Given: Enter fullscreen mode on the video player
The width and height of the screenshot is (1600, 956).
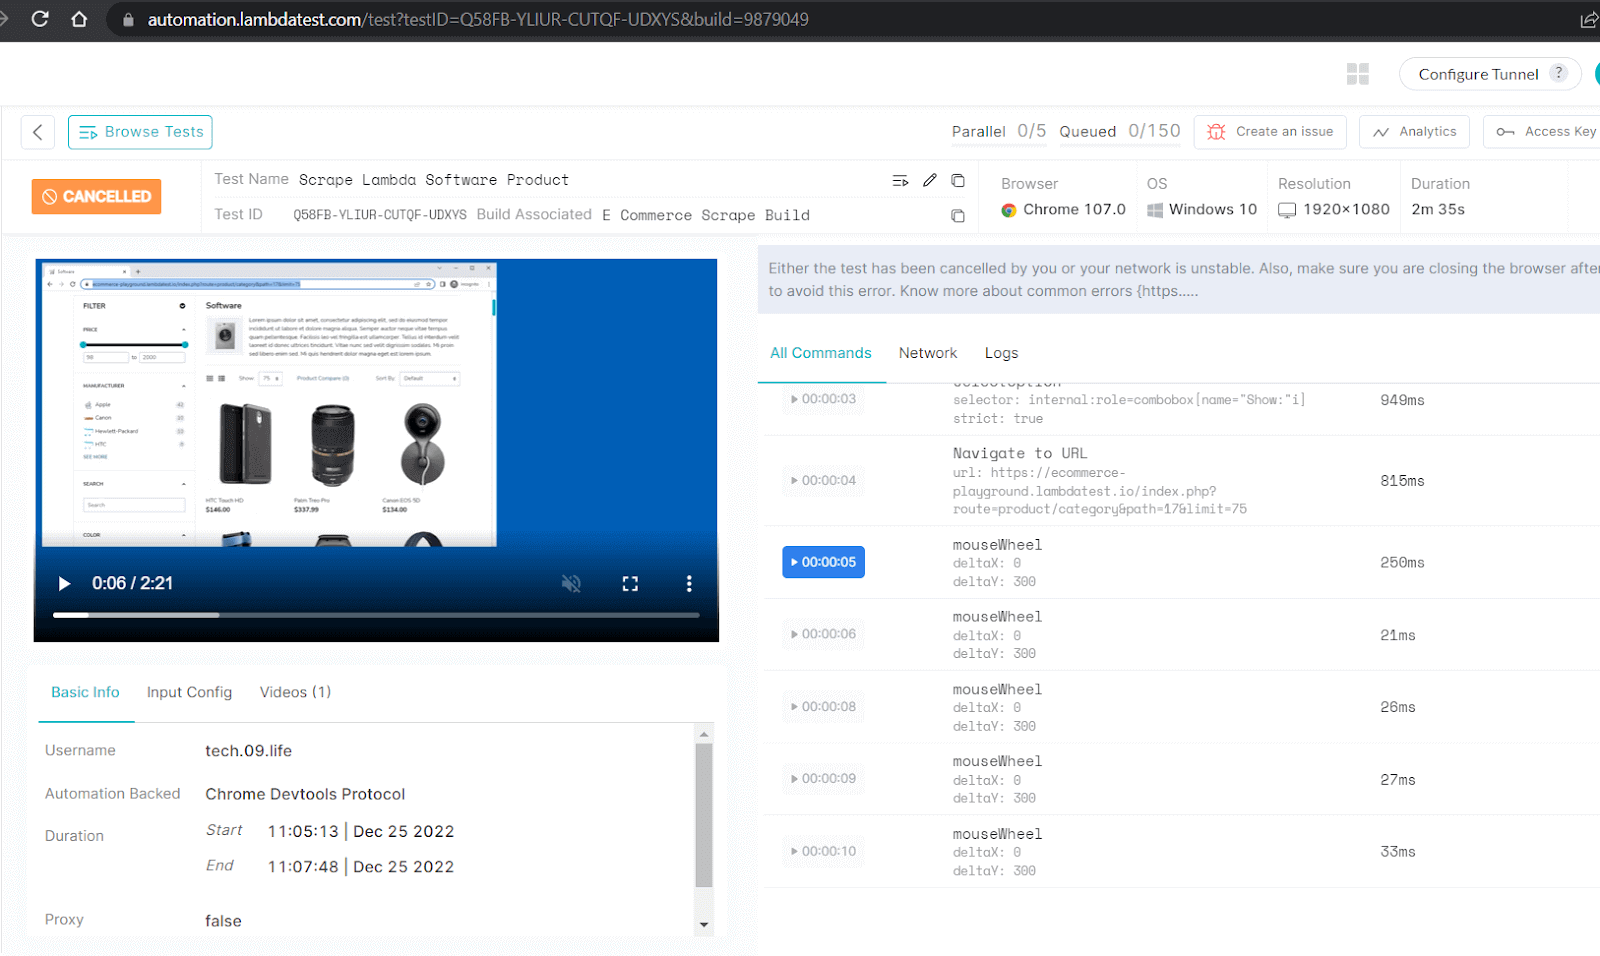Looking at the screenshot, I should 630,583.
